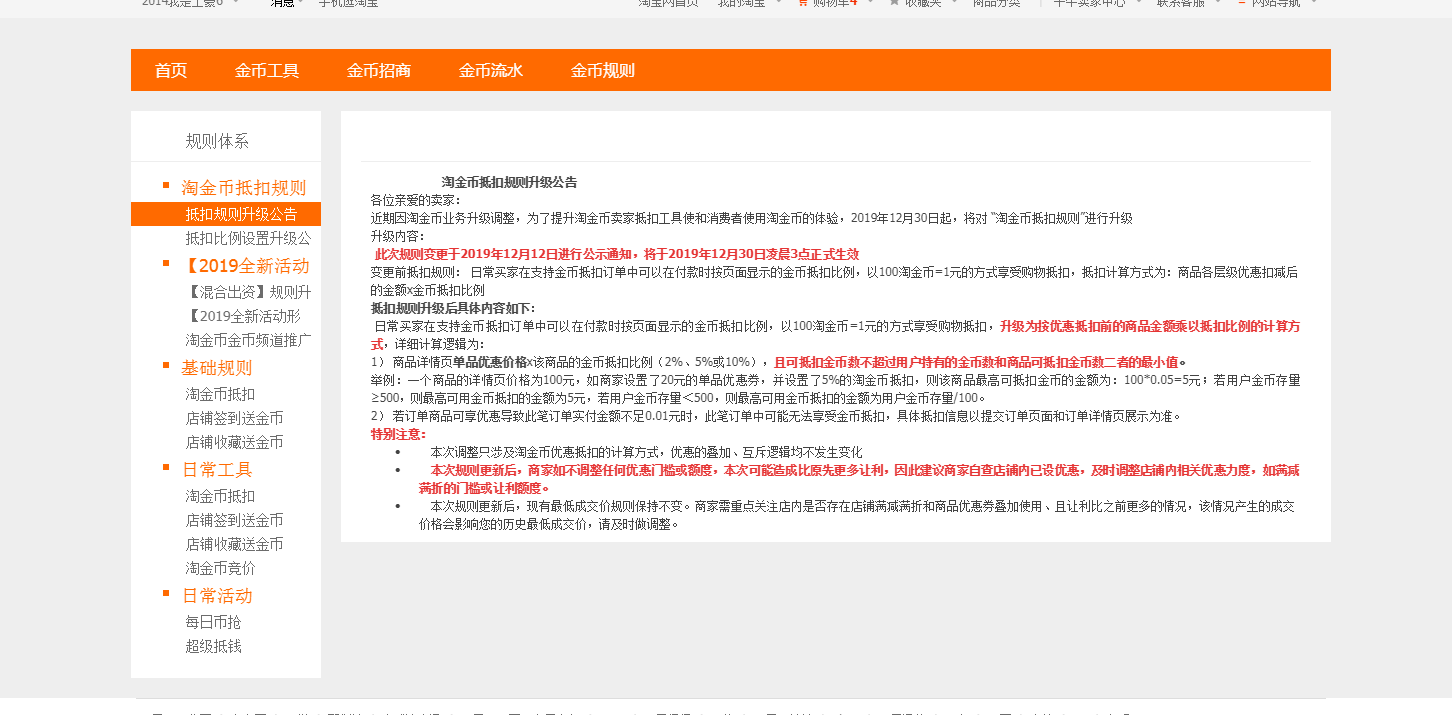
Task: Click 店铺签到送金币 under 日常工具
Action: [x=234, y=520]
